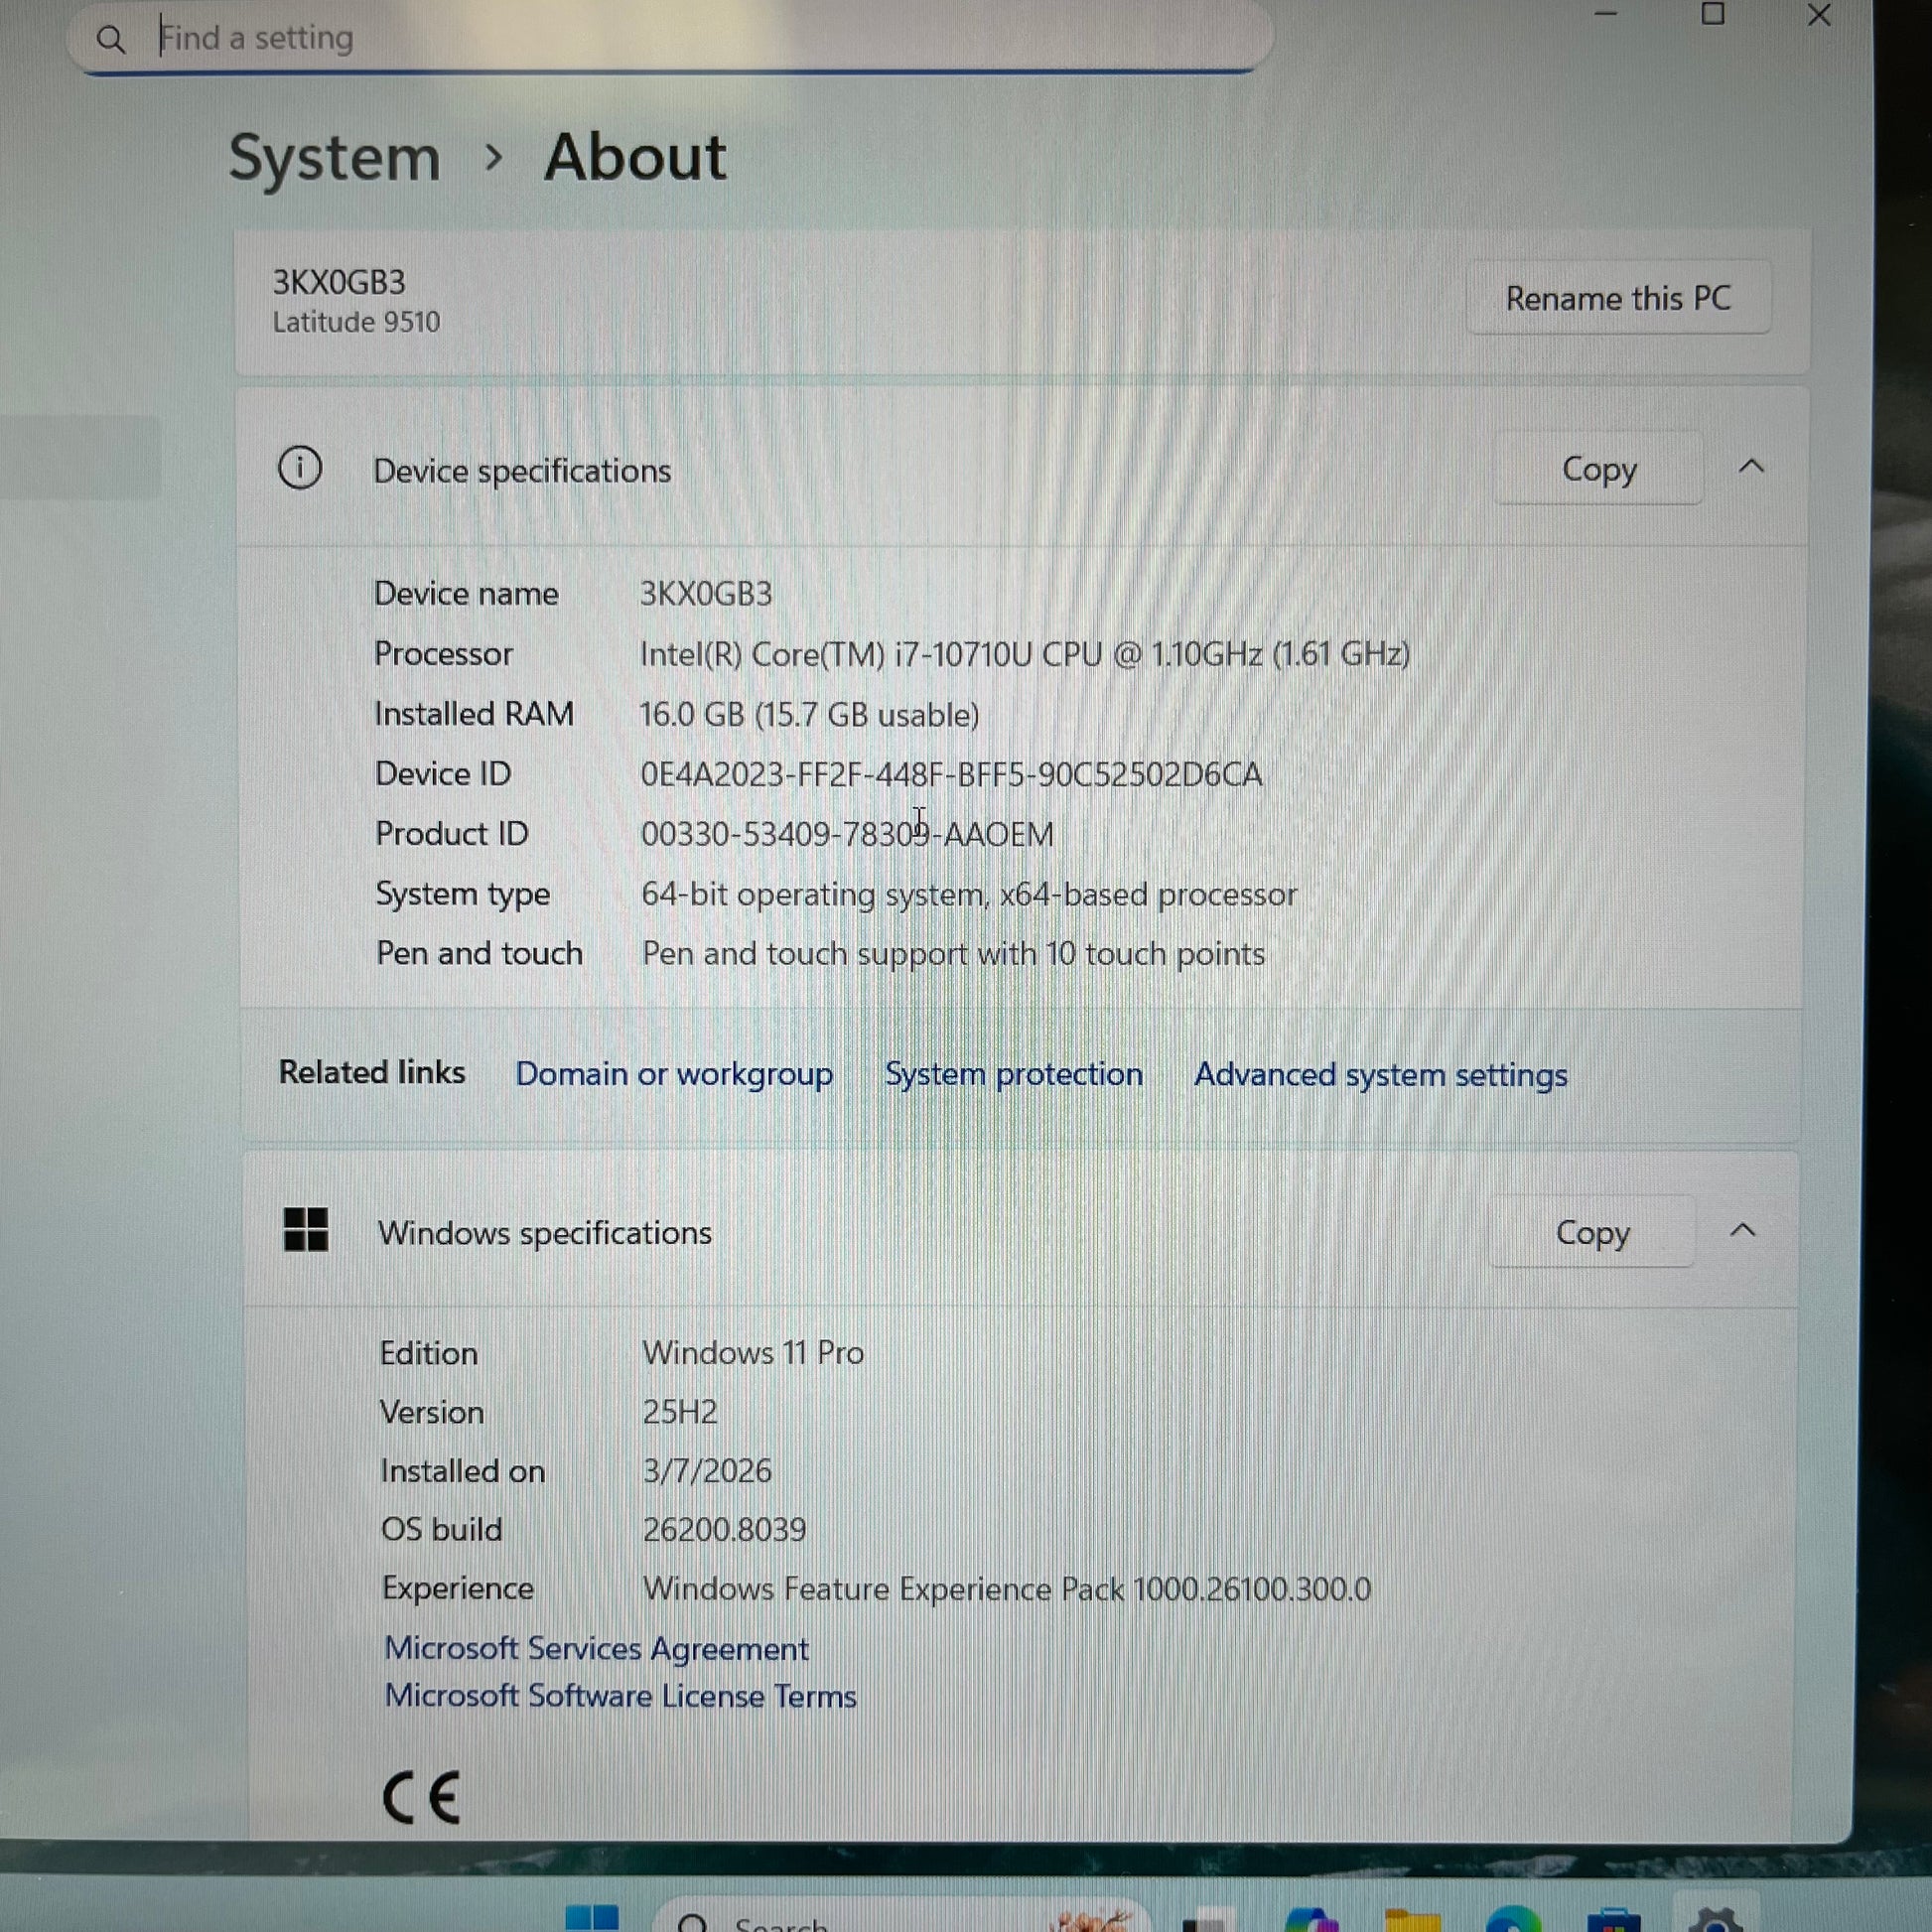Viewport: 1932px width, 1932px height.
Task: Click the About breadcrumb title
Action: pyautogui.click(x=634, y=158)
